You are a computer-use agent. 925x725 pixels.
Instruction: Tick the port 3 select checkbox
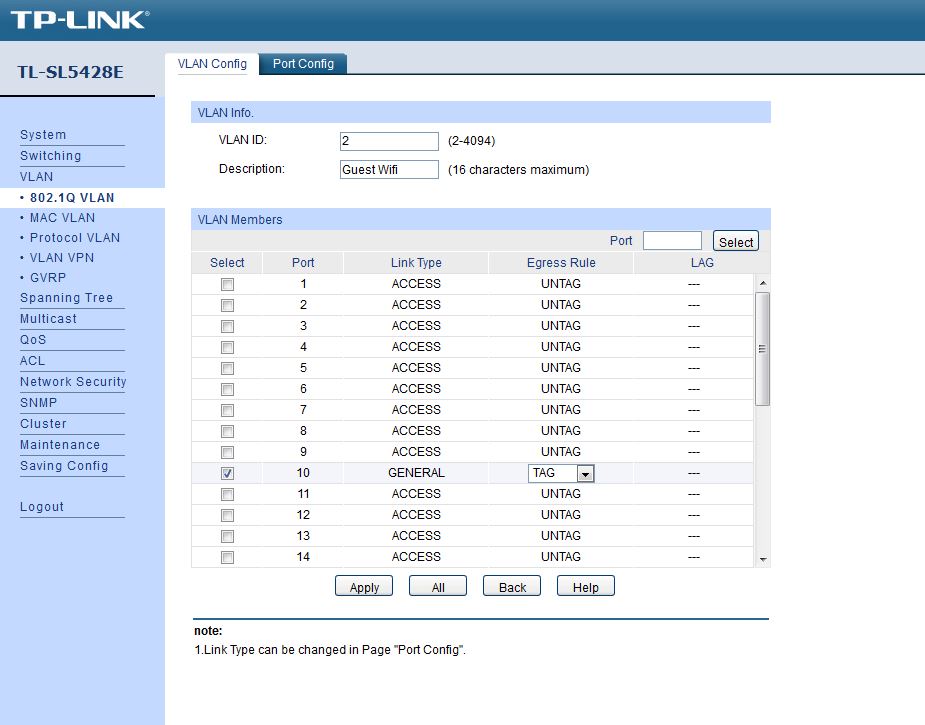click(227, 326)
